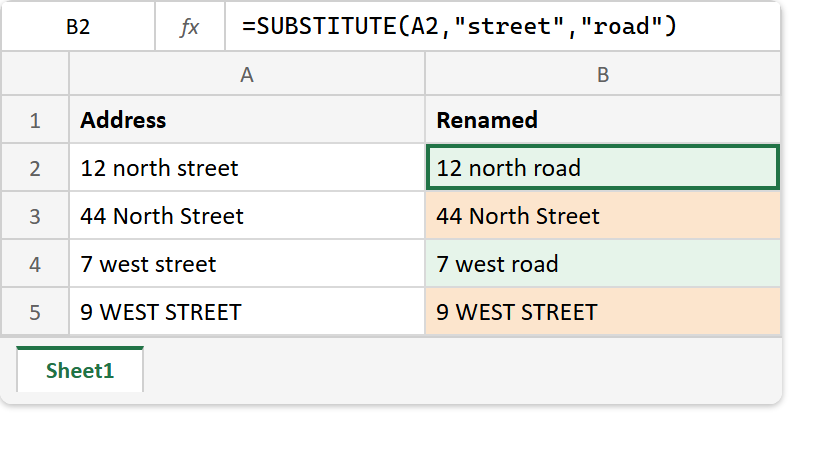Select cell "7 west road"
This screenshot has width=830, height=452.
603,264
